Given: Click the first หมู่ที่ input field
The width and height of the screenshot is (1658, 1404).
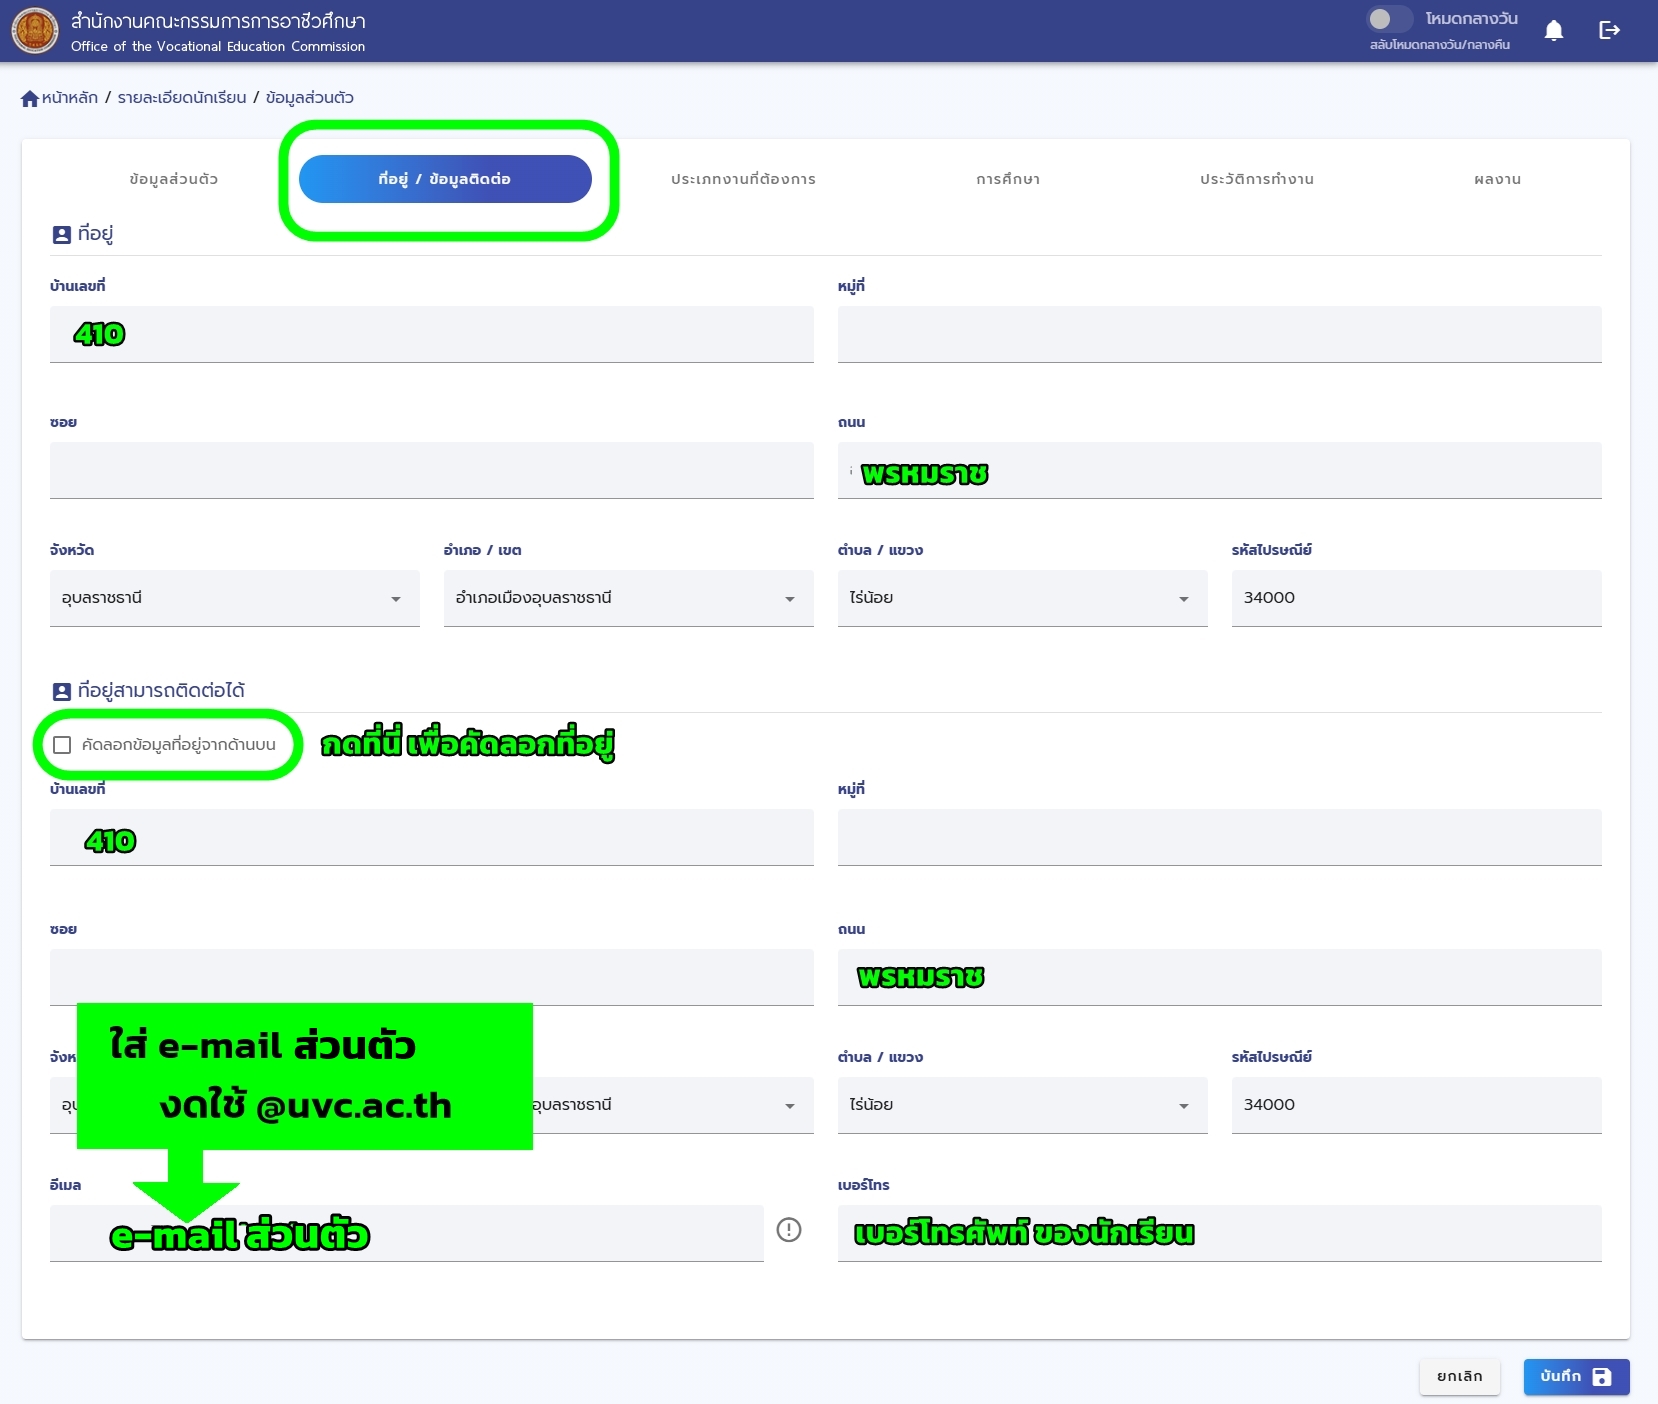Looking at the screenshot, I should (1220, 334).
